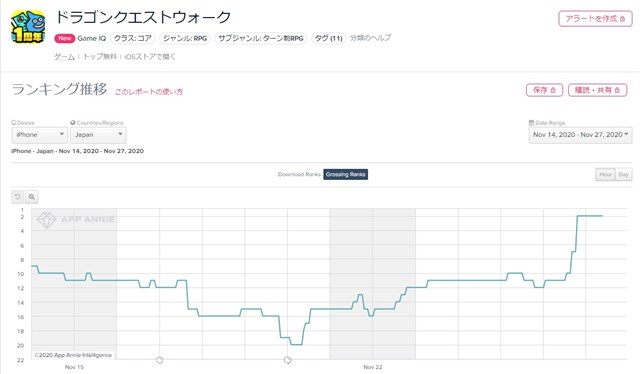This screenshot has height=374, width=640.
Task: Activate the magnifier zoom tool
Action: tap(31, 197)
